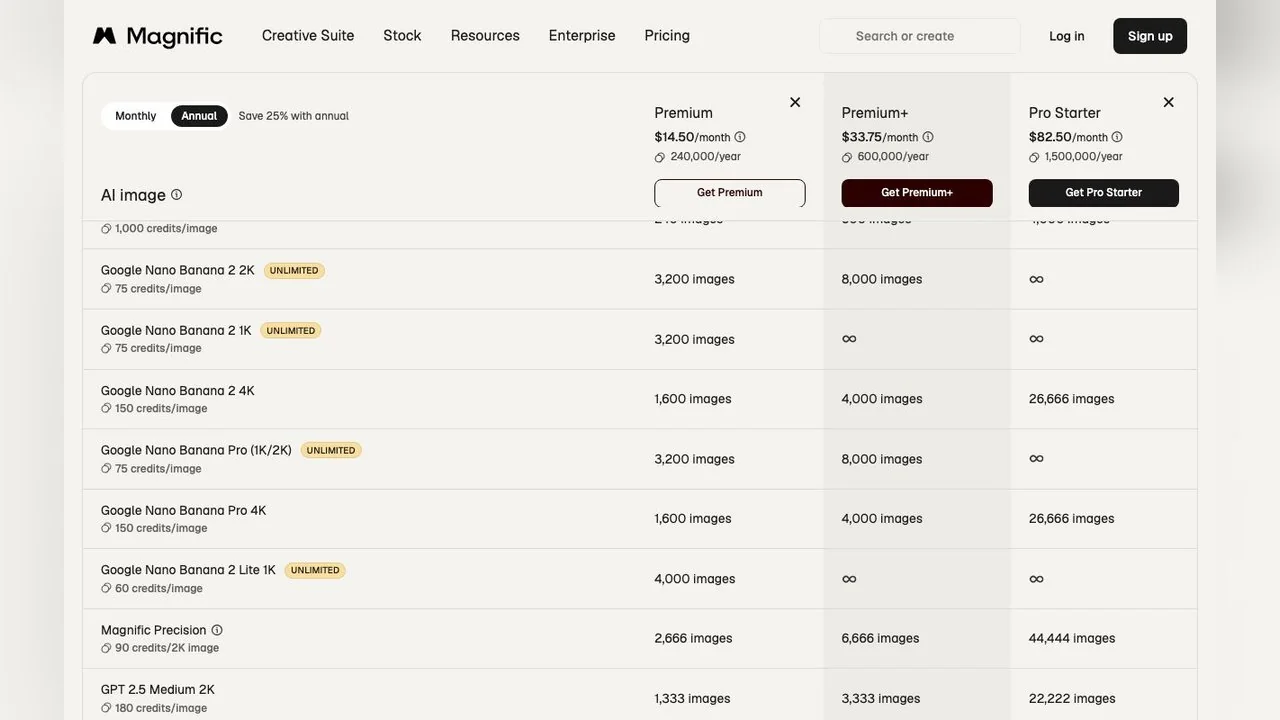Click Pro Starter infinity symbol for Nano Banana Pro (1K/2K)
The height and width of the screenshot is (720, 1280).
pyautogui.click(x=1036, y=459)
